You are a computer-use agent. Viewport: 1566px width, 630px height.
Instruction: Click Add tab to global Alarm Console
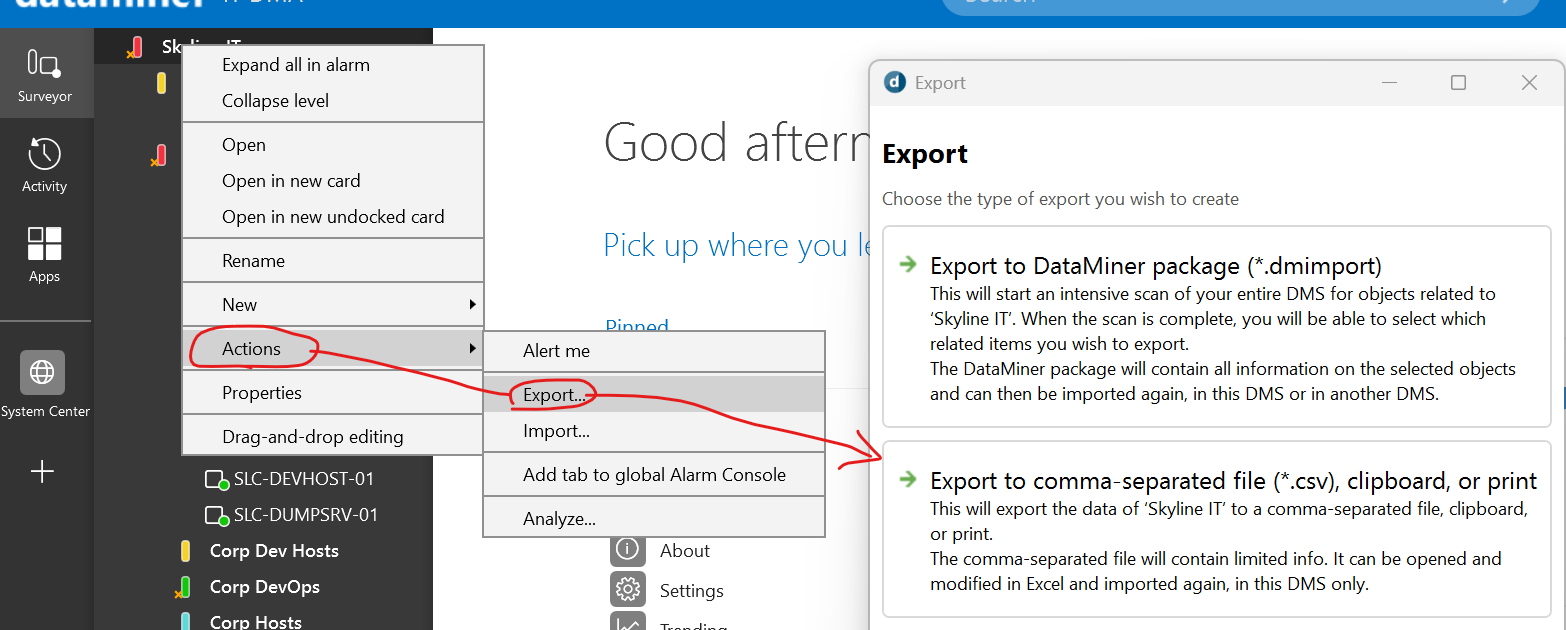point(654,475)
